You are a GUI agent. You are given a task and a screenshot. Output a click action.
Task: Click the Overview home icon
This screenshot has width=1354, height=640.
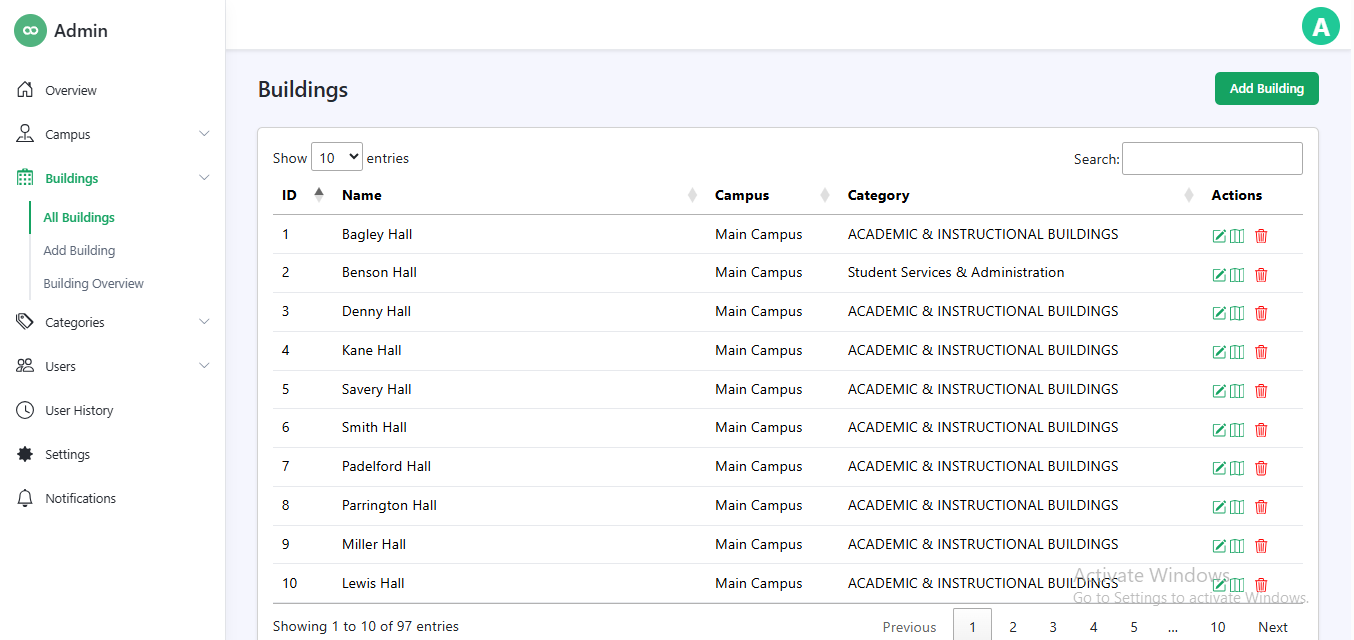click(x=25, y=90)
